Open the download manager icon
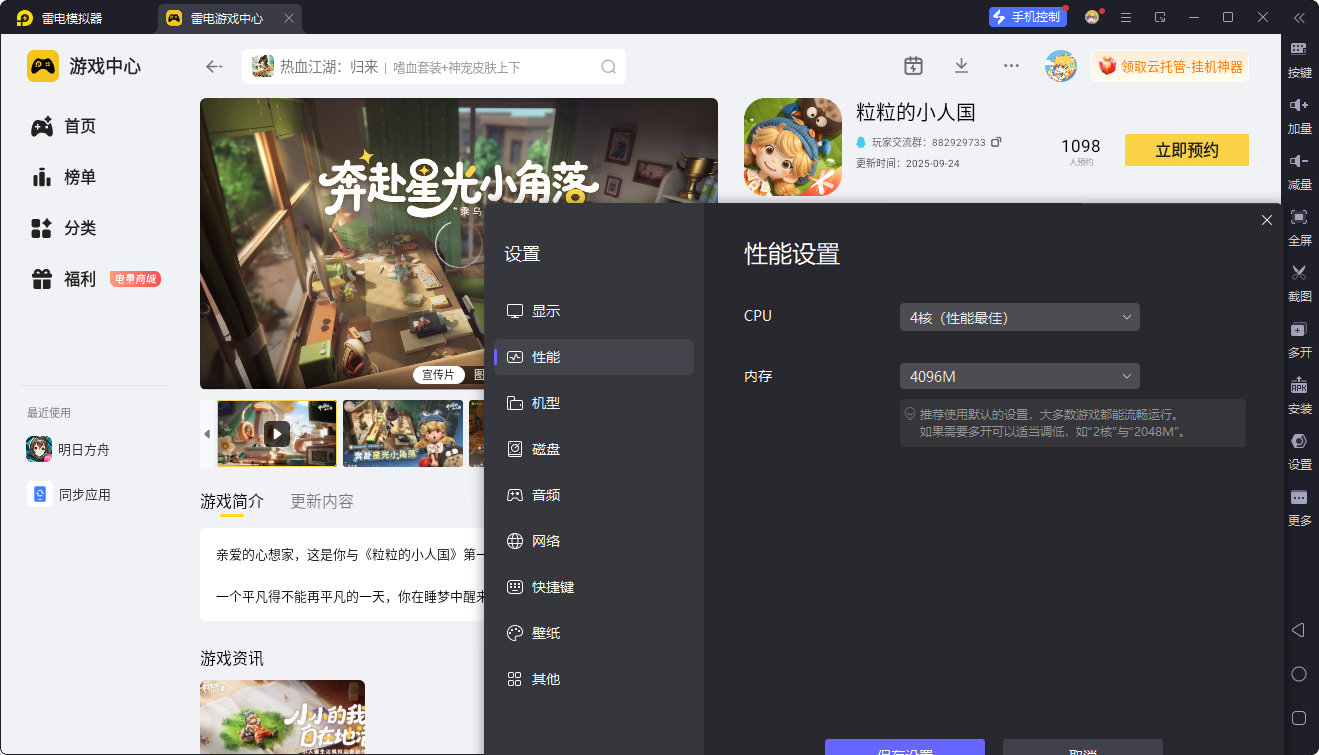Viewport: 1319px width, 755px height. pos(961,66)
